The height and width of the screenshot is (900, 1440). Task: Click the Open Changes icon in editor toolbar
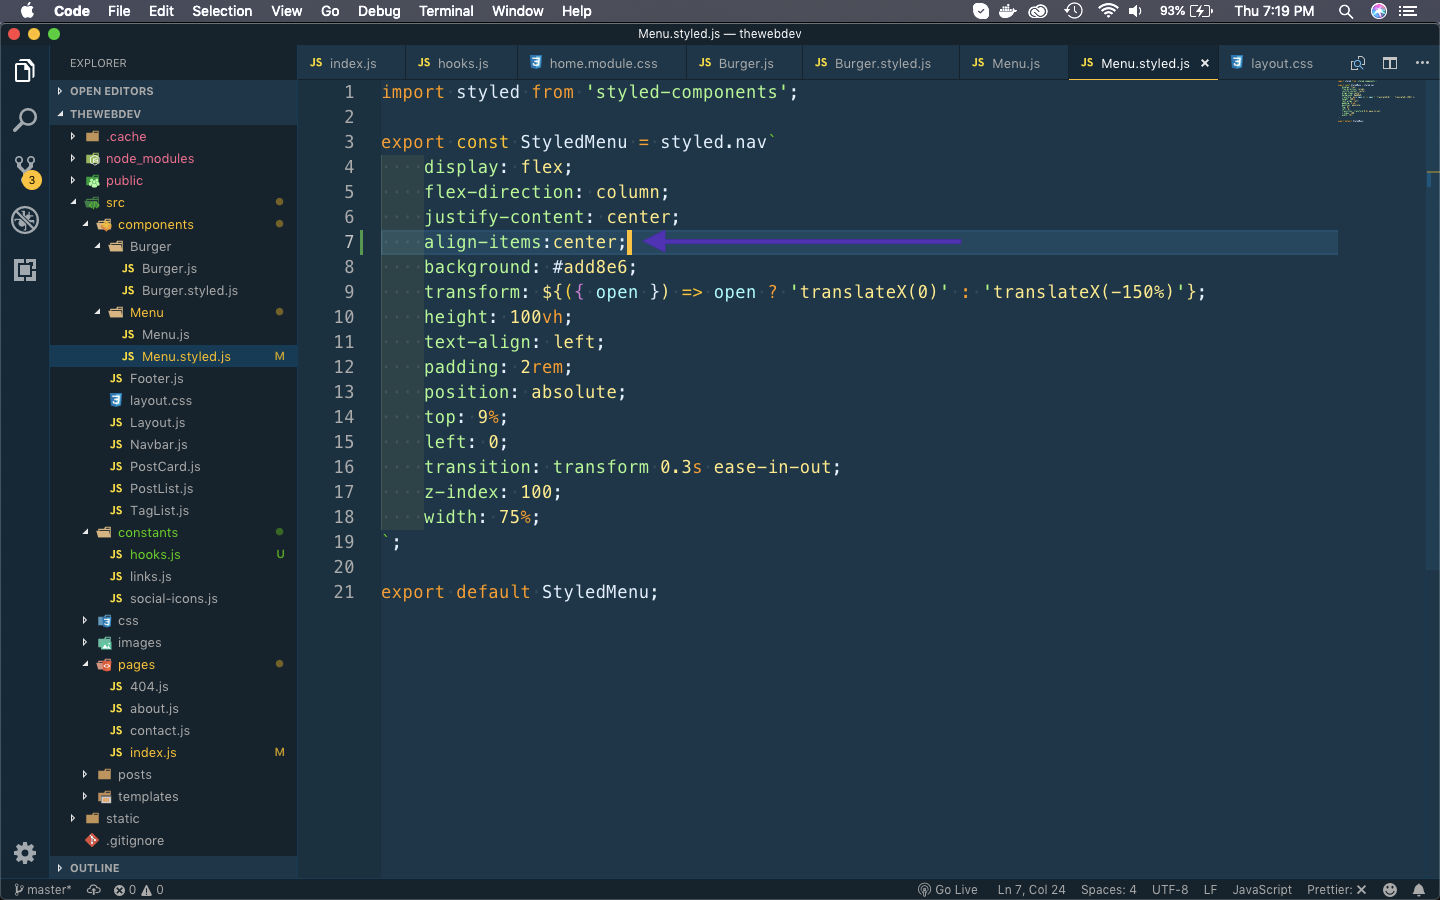tap(1358, 63)
